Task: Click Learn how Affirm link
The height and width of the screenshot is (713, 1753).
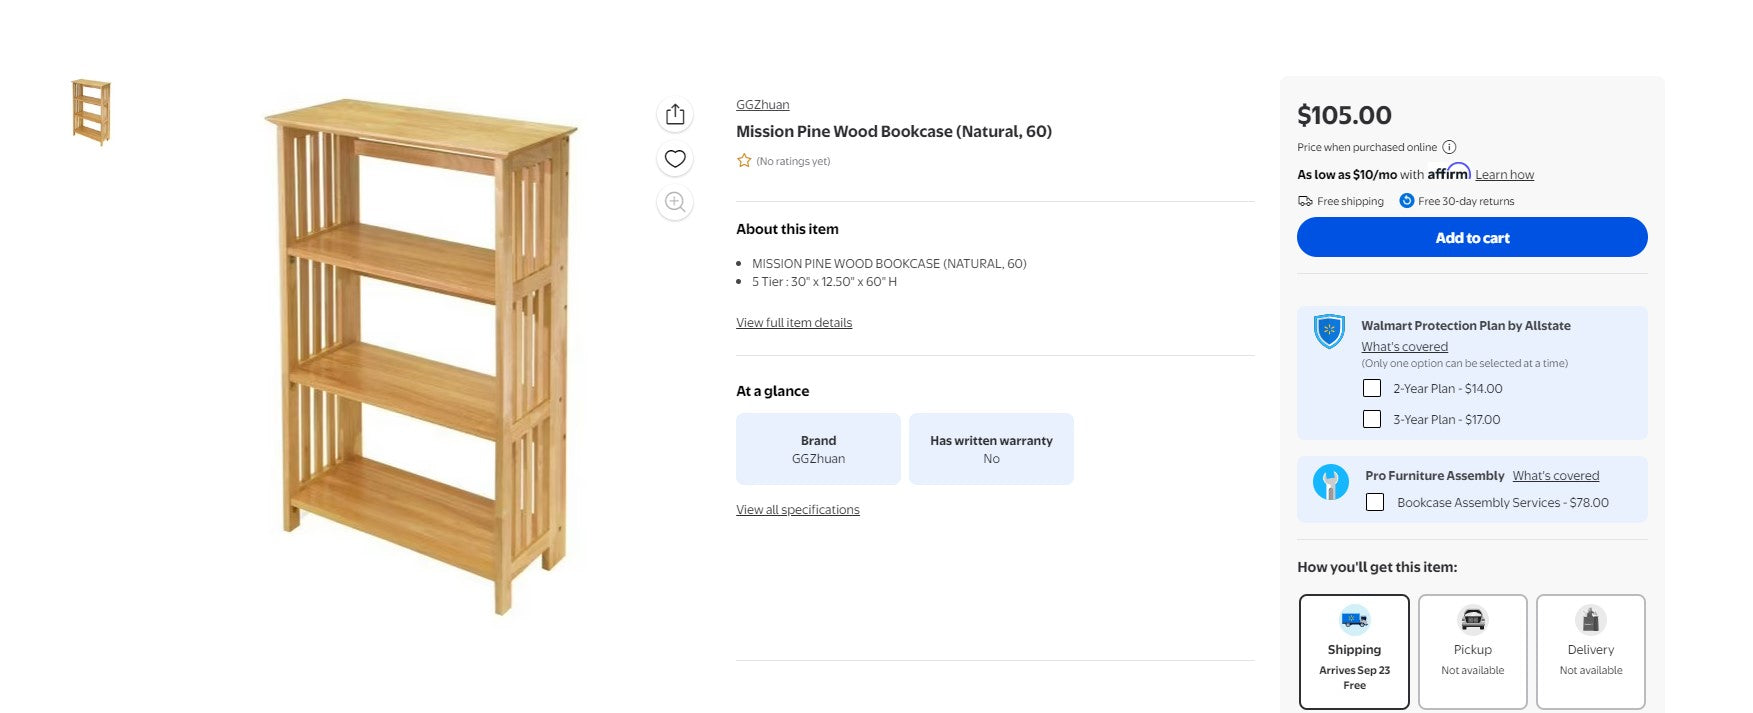Action: [1504, 175]
